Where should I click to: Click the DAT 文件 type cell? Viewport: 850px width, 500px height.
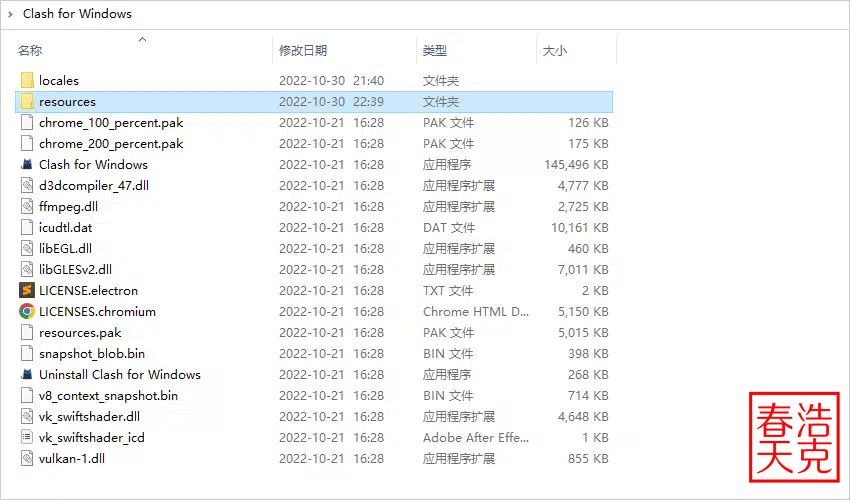(449, 227)
